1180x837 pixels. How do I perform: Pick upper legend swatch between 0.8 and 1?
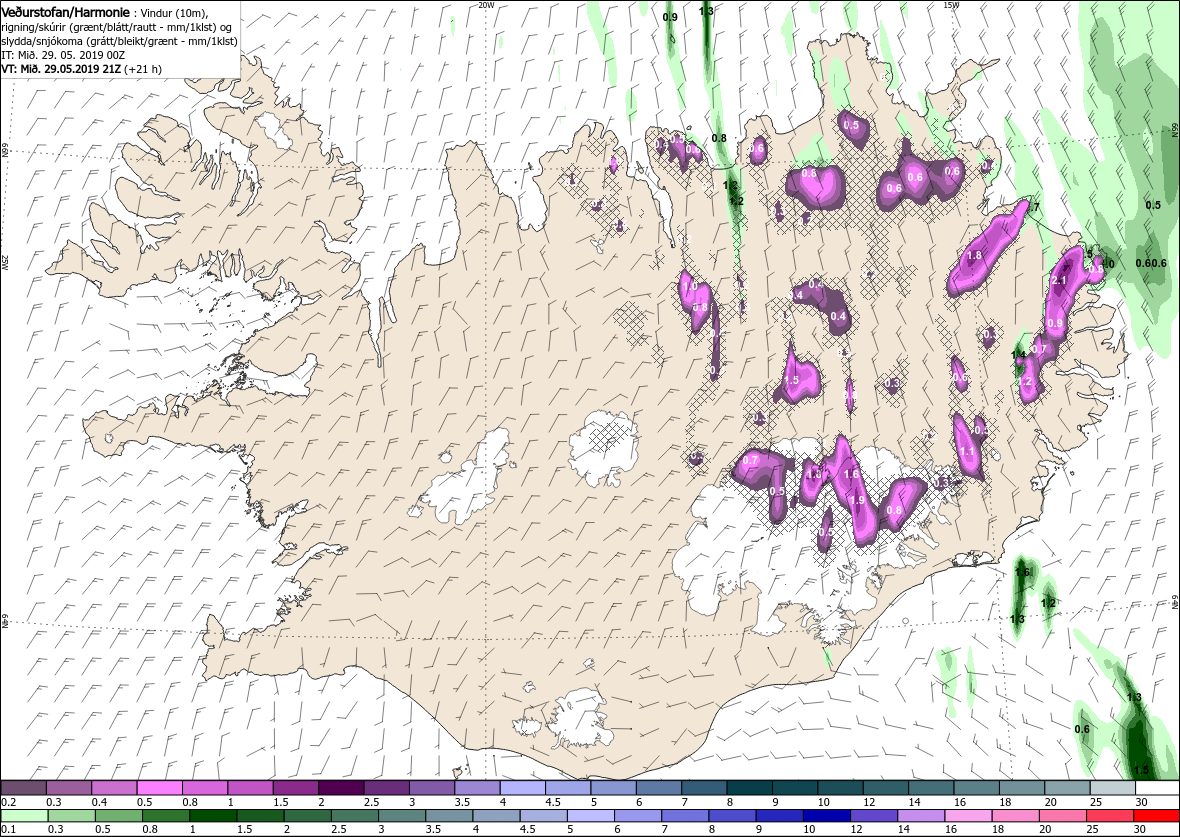pyautogui.click(x=205, y=788)
